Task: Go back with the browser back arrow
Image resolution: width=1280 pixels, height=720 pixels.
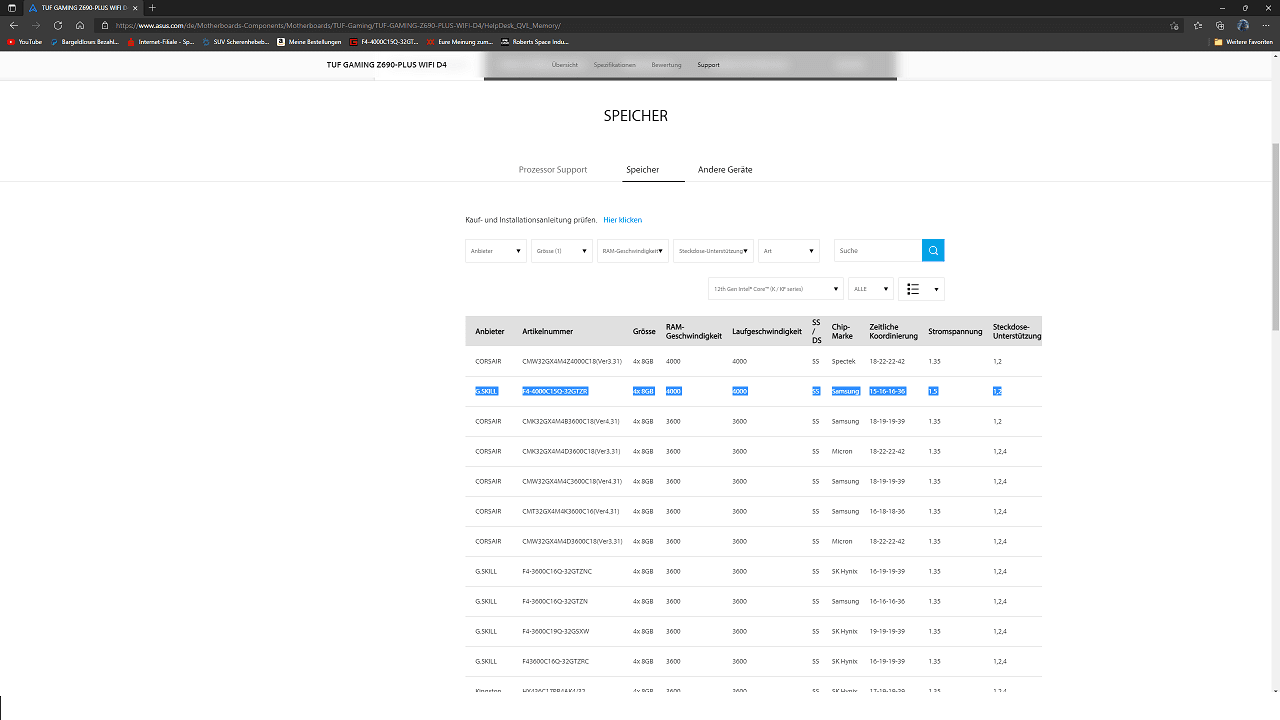Action: [x=13, y=25]
